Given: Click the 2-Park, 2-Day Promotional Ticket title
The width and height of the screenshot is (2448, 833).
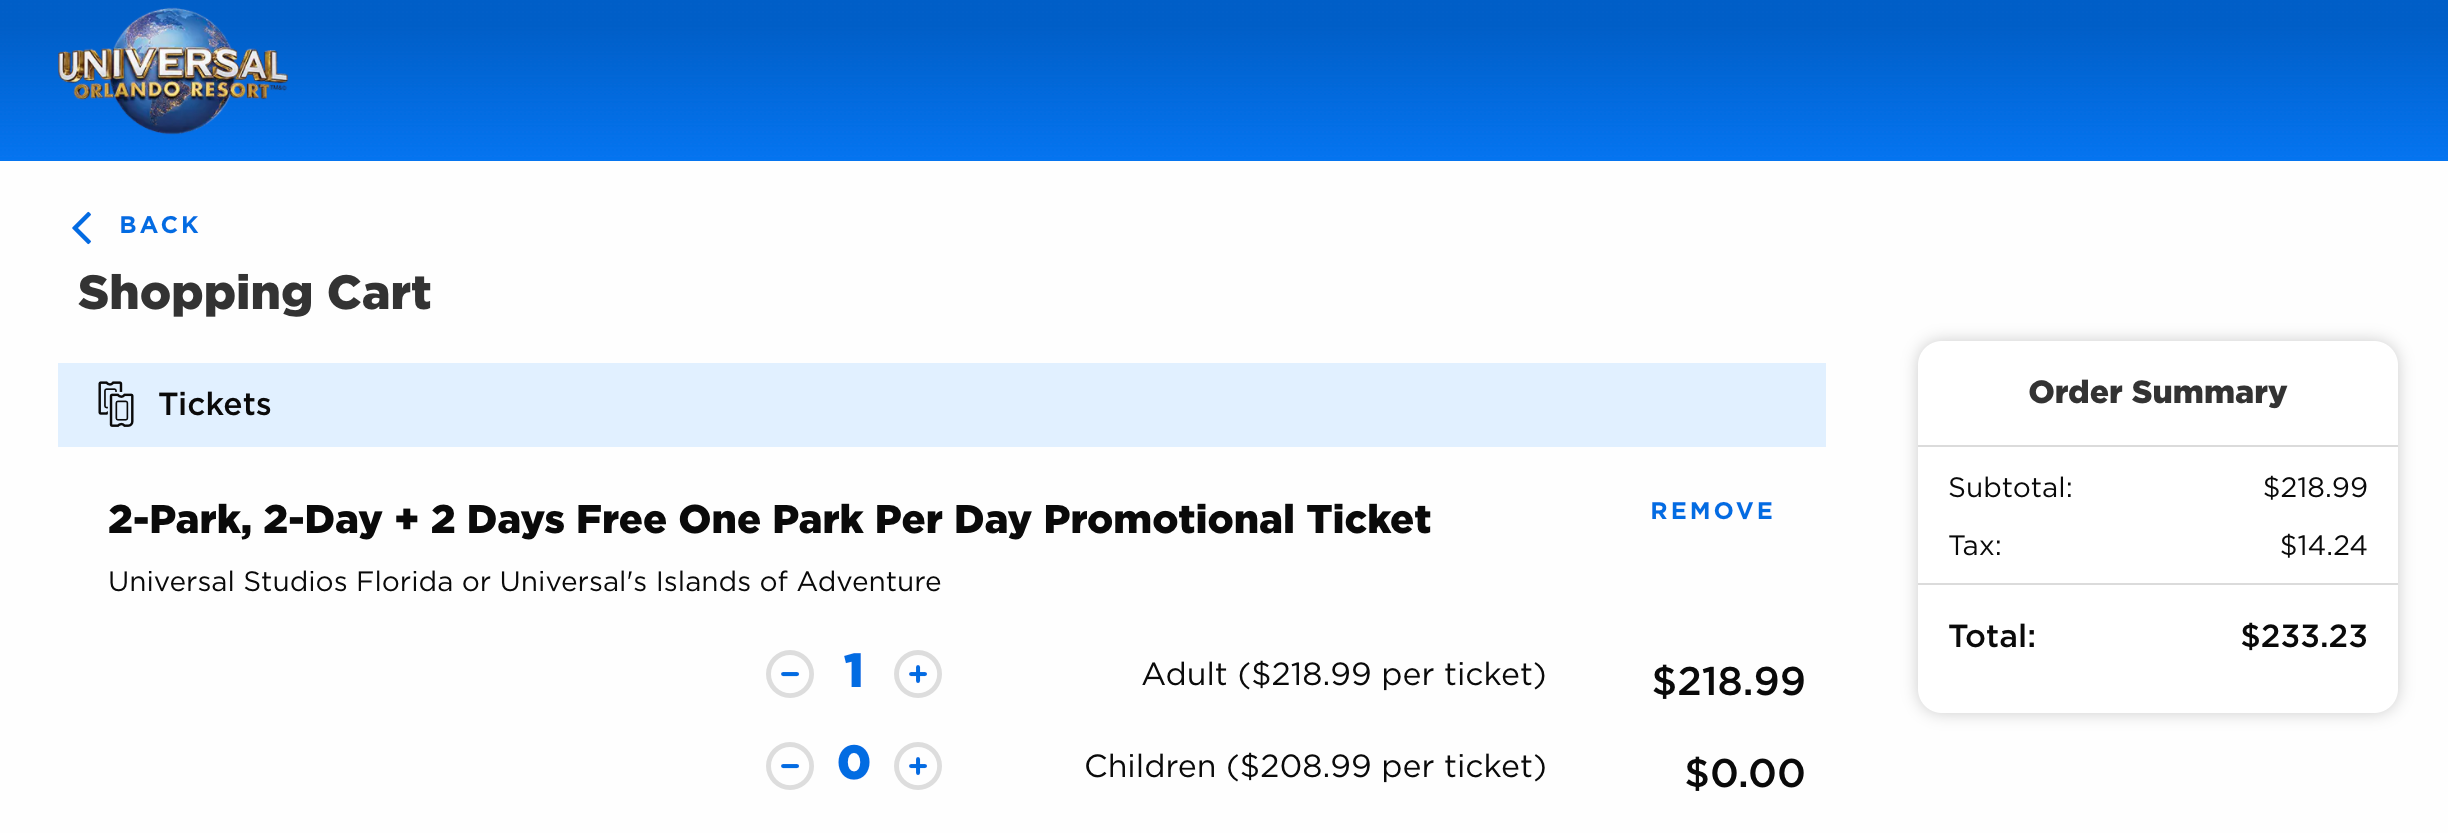Looking at the screenshot, I should point(769,519).
